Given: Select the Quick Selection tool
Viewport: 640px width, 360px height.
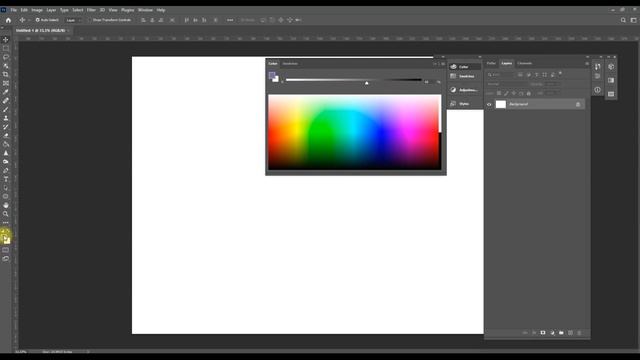Looking at the screenshot, I should 6,66.
